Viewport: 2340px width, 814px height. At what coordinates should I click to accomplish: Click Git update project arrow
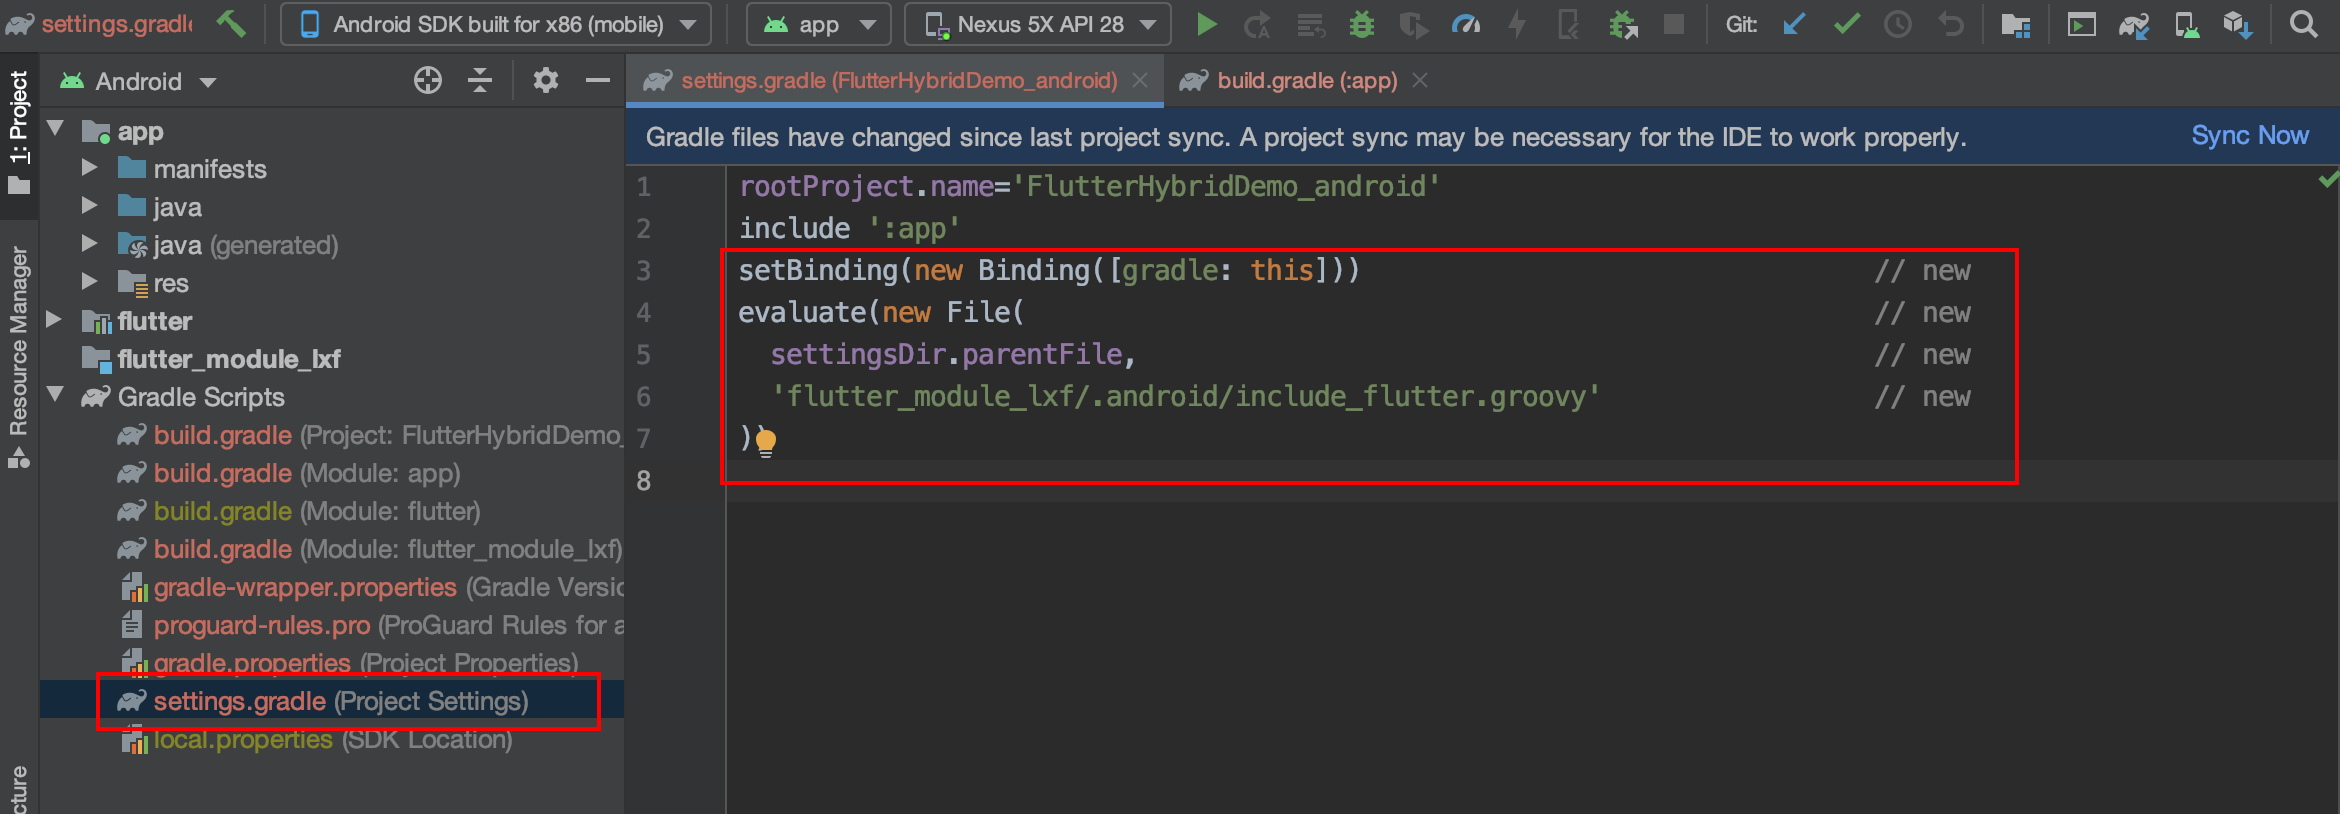[1794, 24]
